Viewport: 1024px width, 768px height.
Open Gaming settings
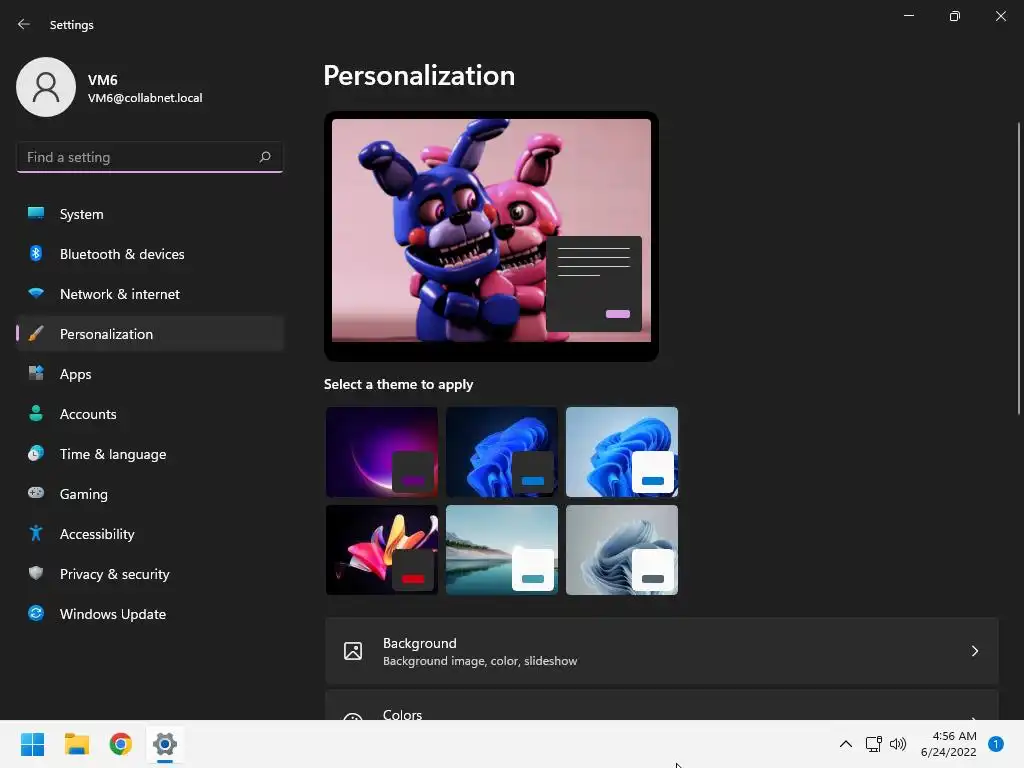coord(150,494)
